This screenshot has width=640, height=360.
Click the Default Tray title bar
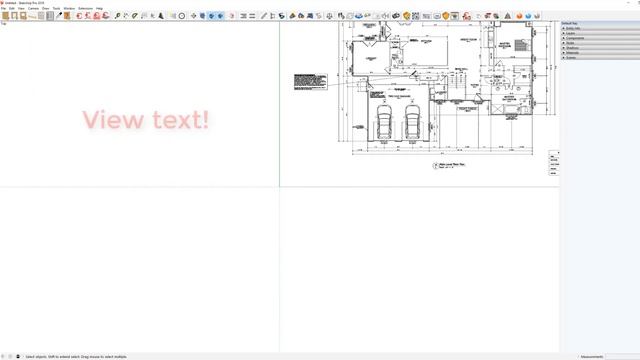tap(600, 23)
